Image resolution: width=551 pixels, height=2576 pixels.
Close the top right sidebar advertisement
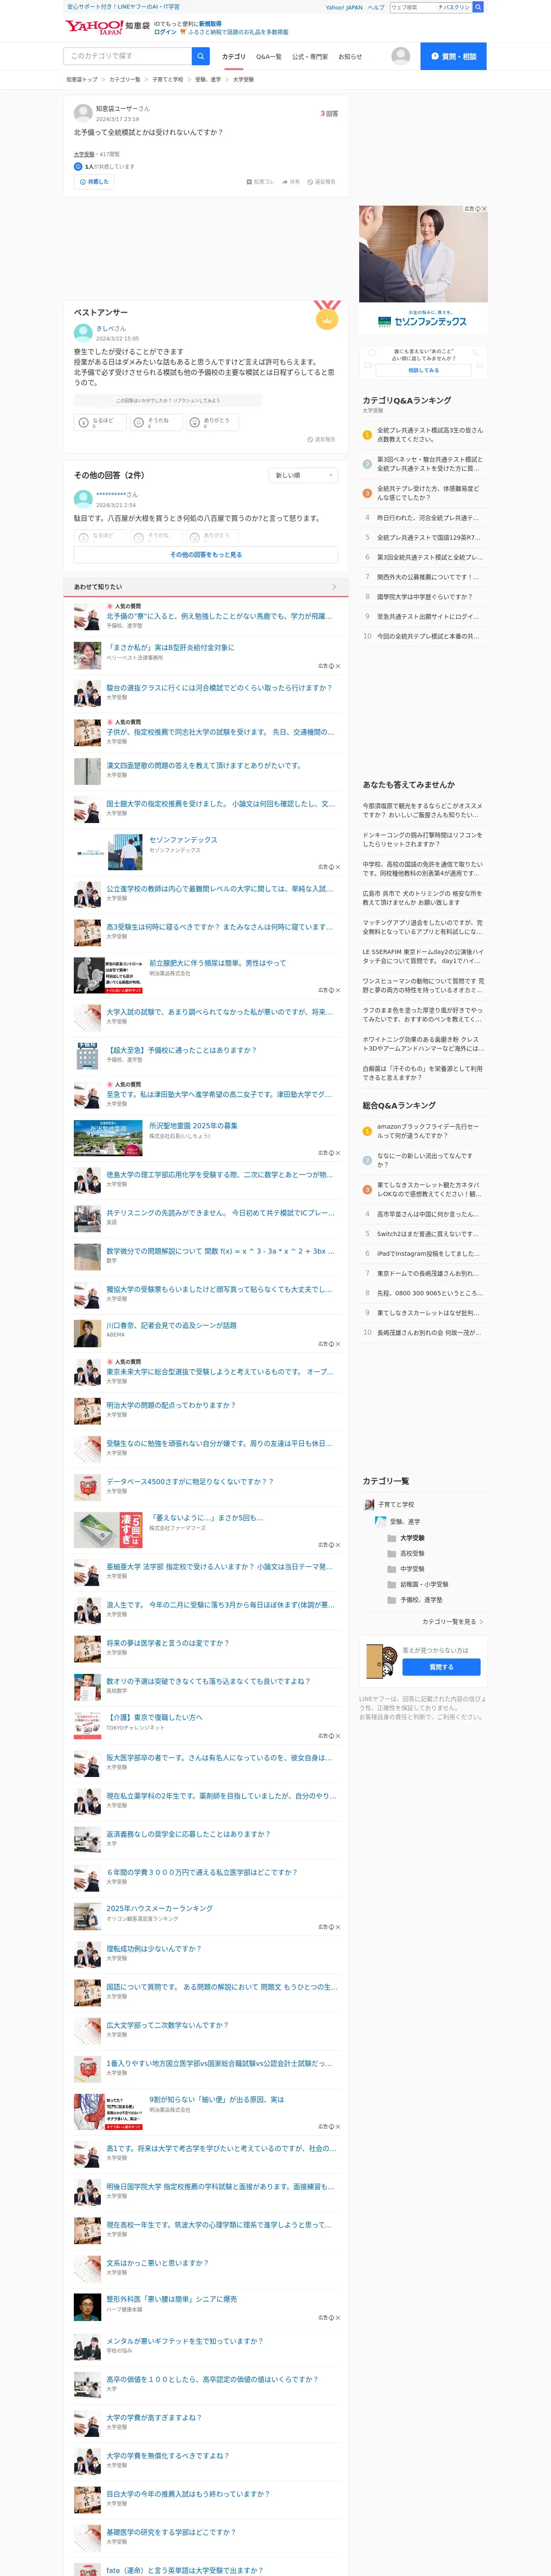coord(484,209)
